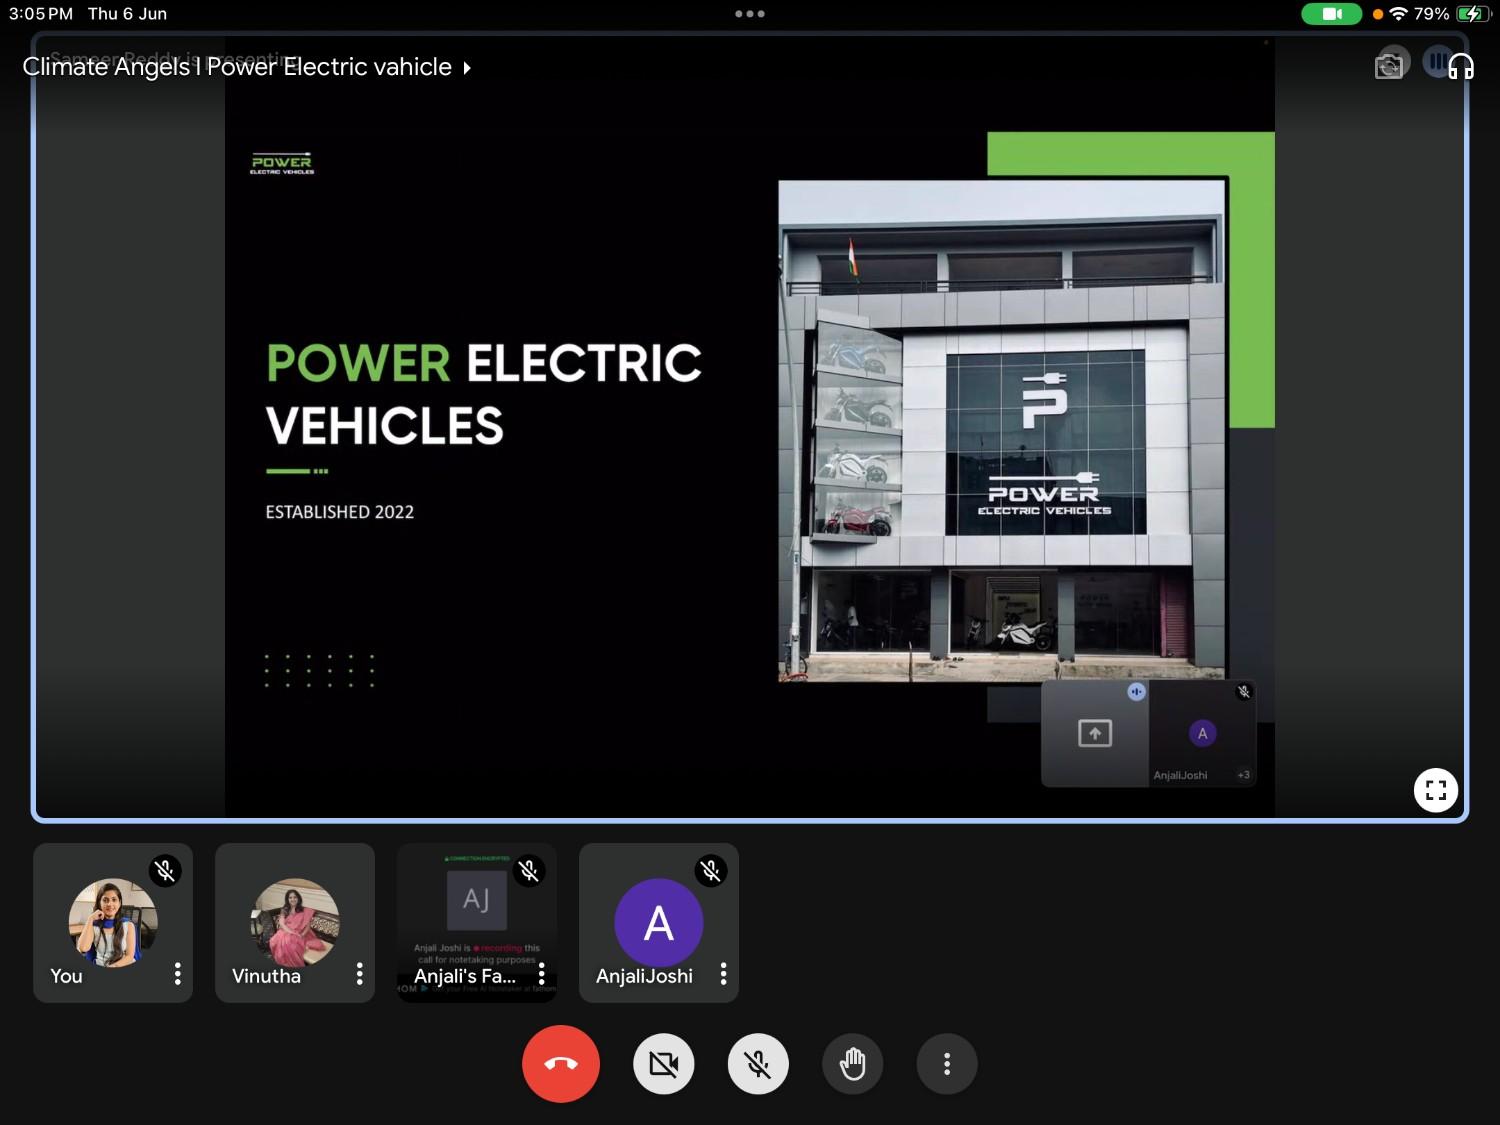End the call with the red hang-up button
Image resolution: width=1500 pixels, height=1125 pixels.
(x=561, y=1064)
